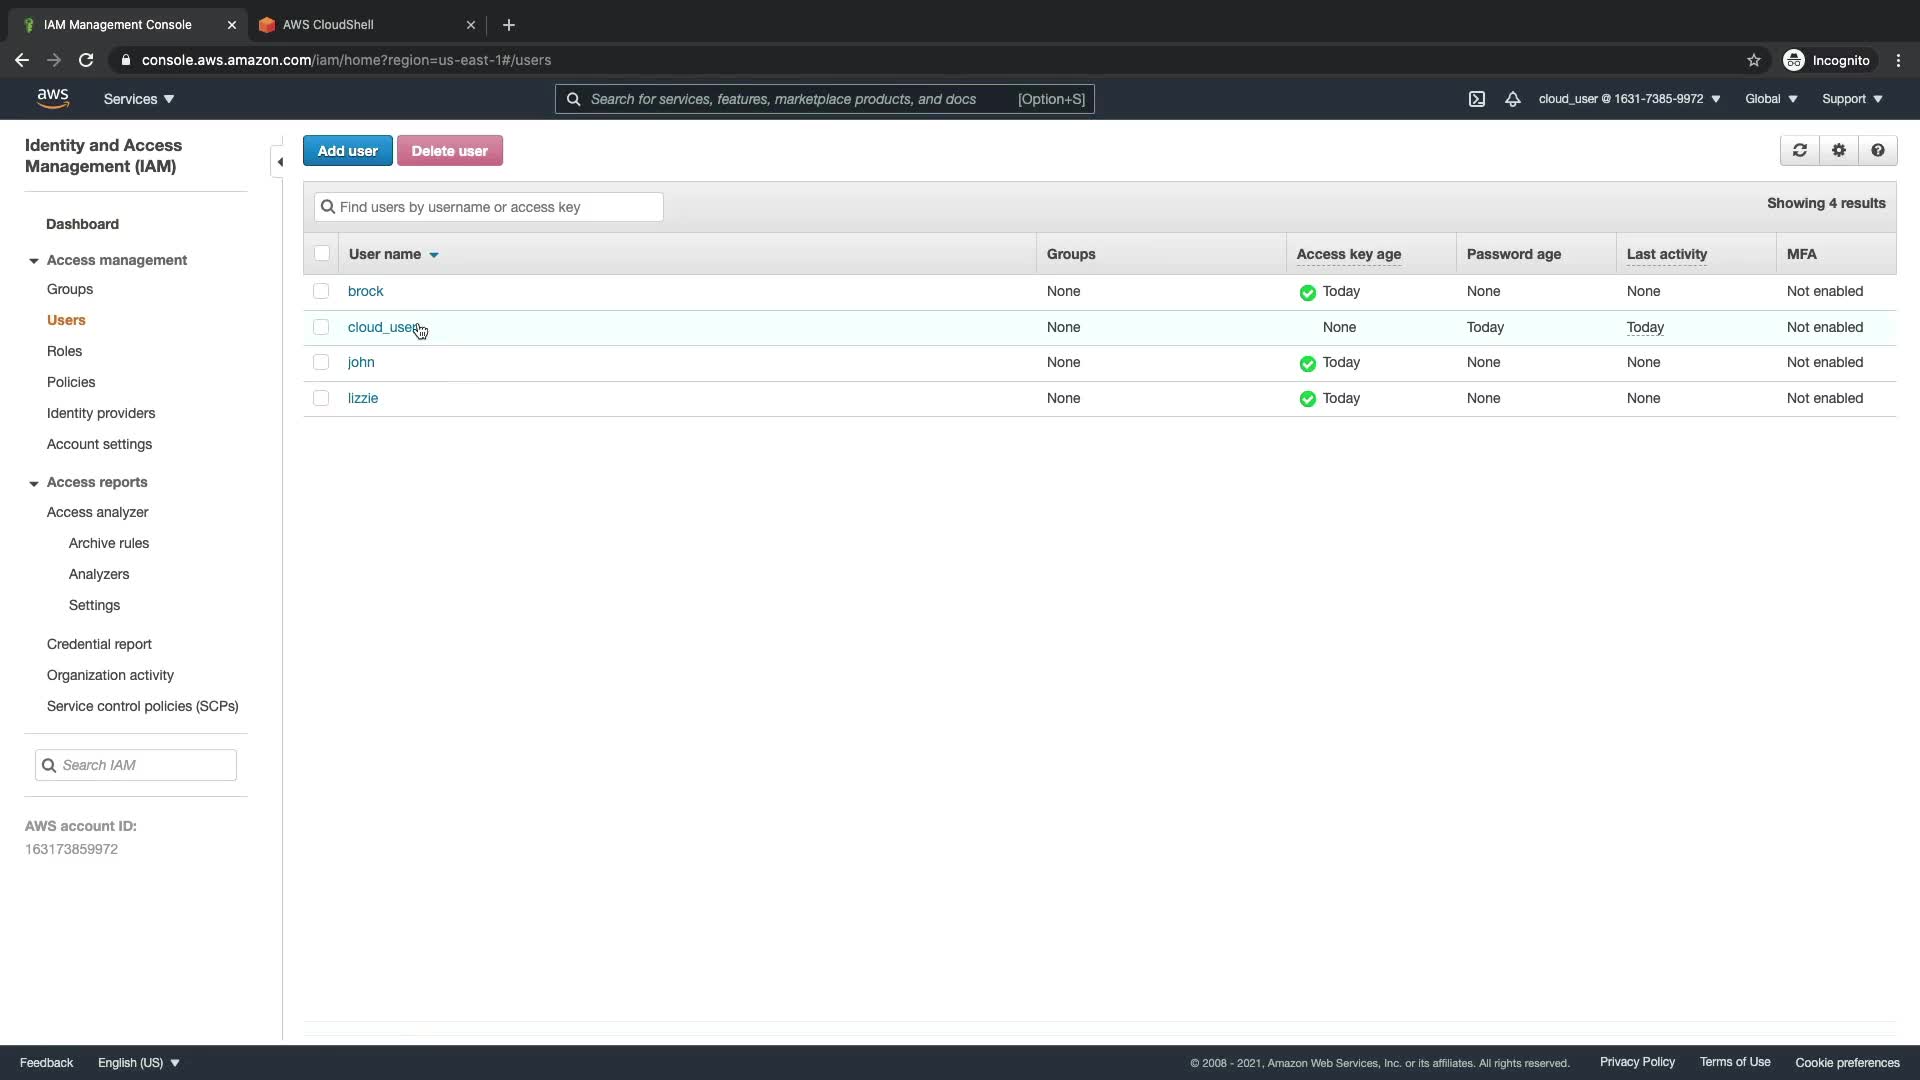Sort by User name column arrow

434,255
